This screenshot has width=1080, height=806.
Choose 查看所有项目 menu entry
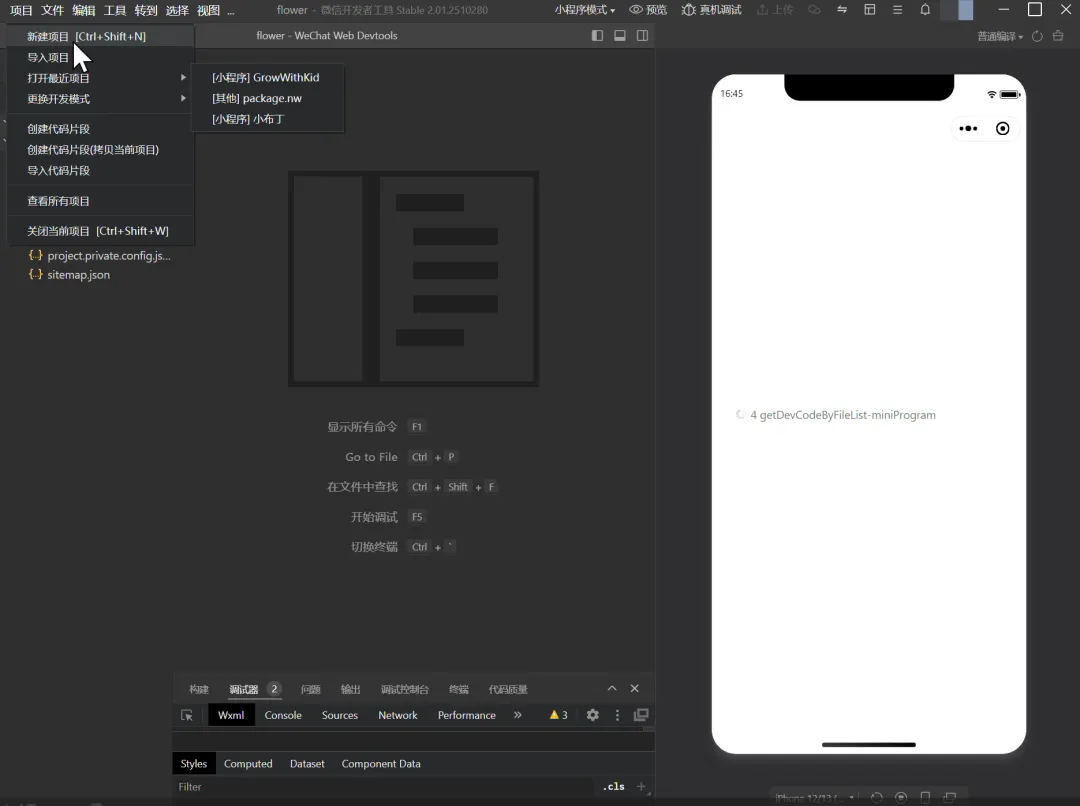click(101, 201)
